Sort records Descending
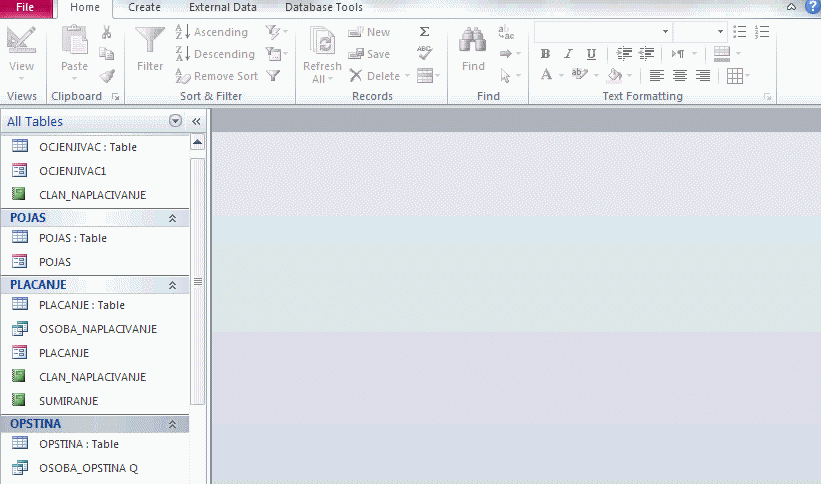Viewport: 821px width, 484px height. tap(215, 54)
